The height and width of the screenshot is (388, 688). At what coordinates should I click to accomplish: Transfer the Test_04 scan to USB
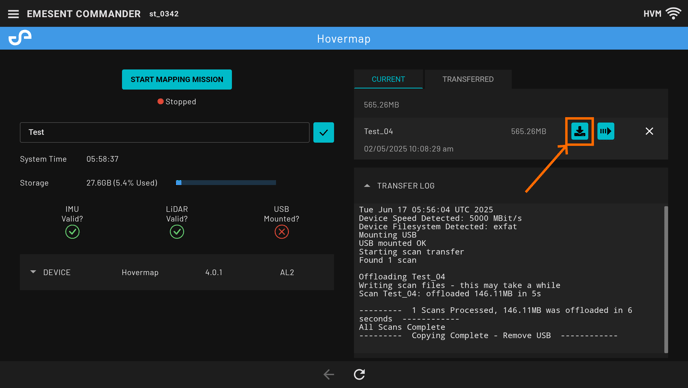coord(580,131)
